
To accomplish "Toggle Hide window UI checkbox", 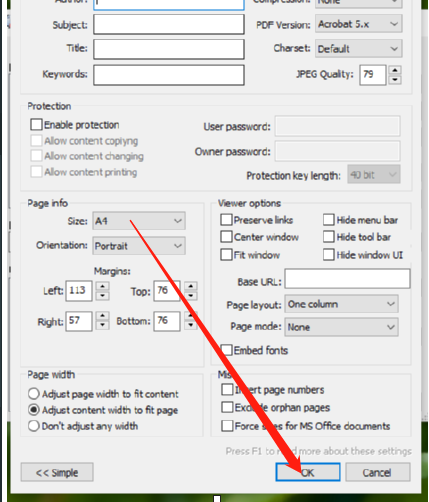I will point(329,255).
